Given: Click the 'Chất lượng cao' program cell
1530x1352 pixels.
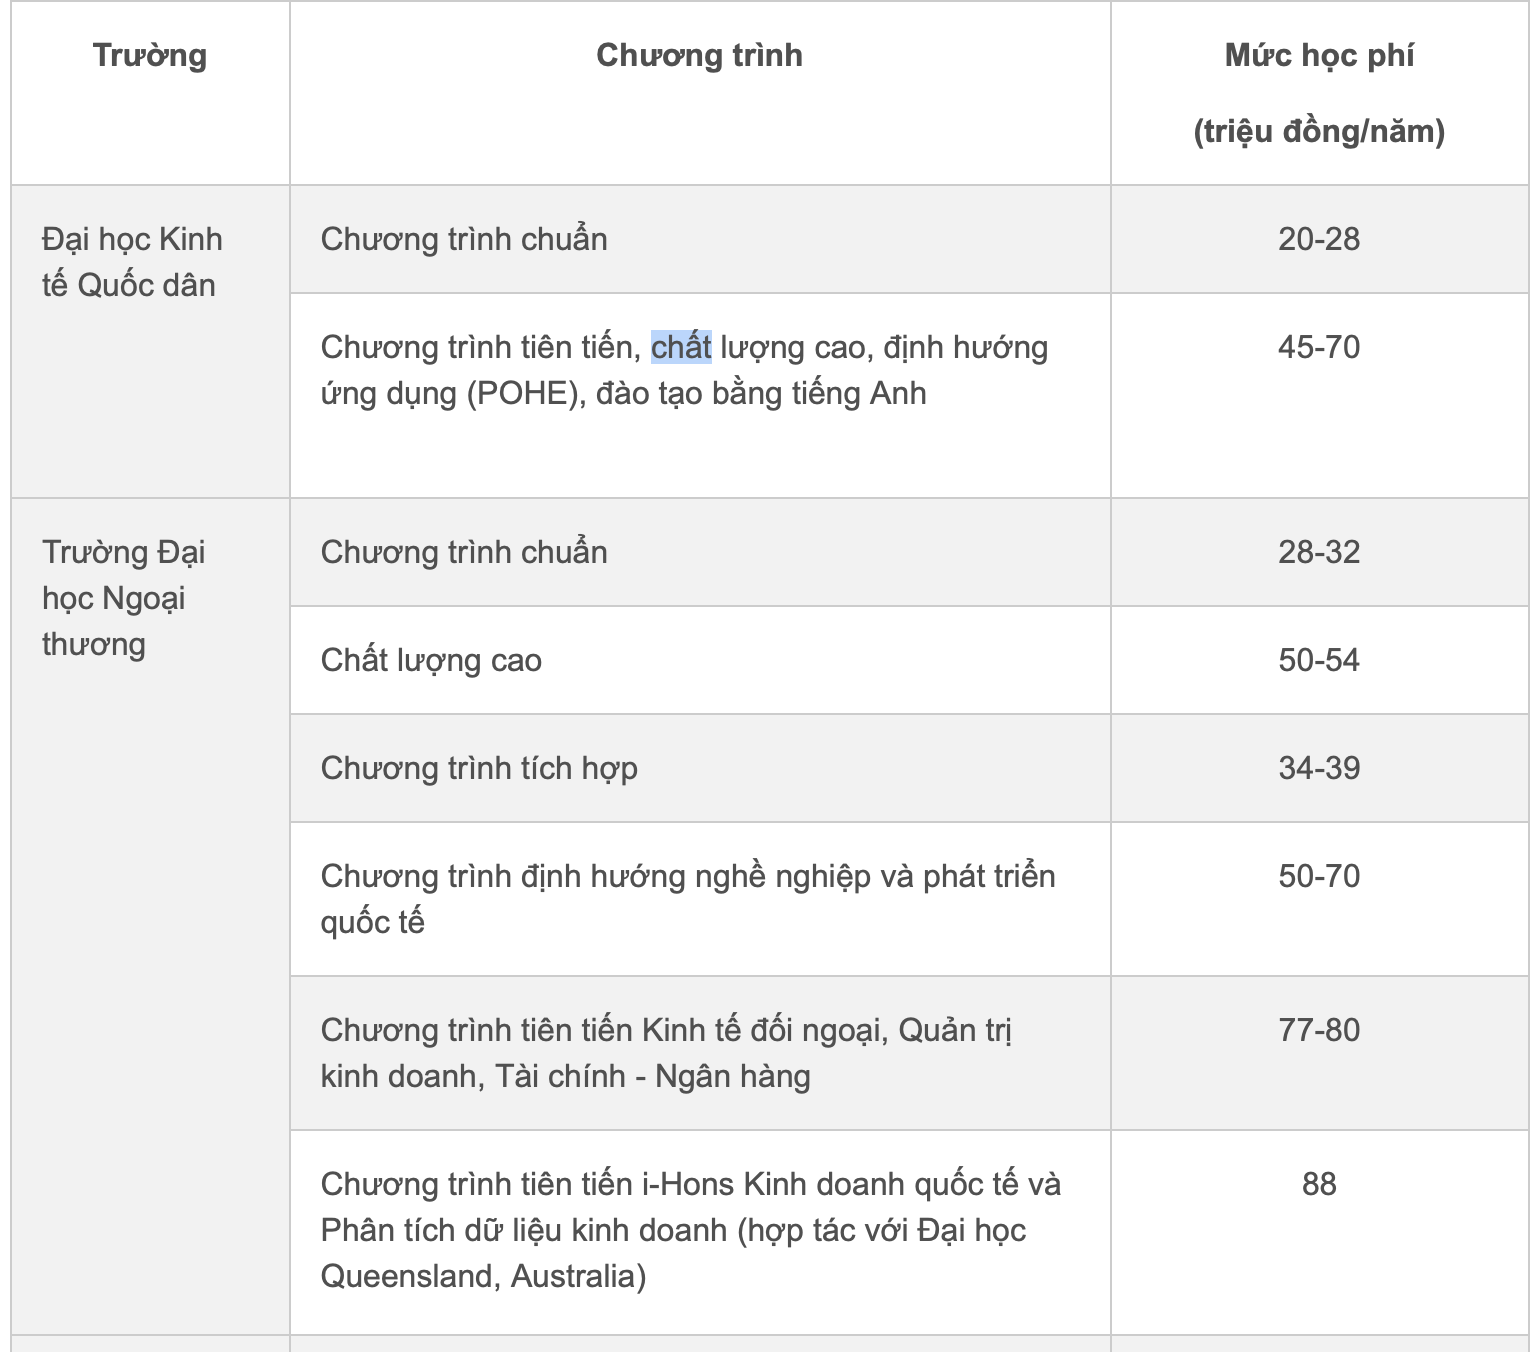Looking at the screenshot, I should coord(700,660).
